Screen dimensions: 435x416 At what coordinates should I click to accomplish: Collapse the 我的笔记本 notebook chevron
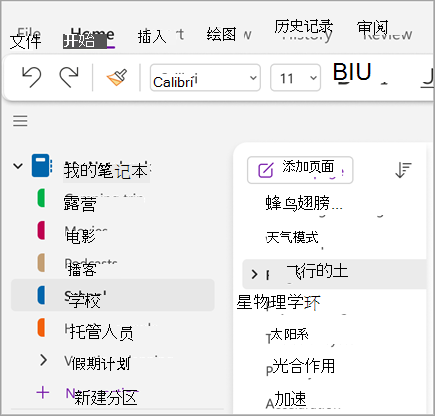coord(18,166)
